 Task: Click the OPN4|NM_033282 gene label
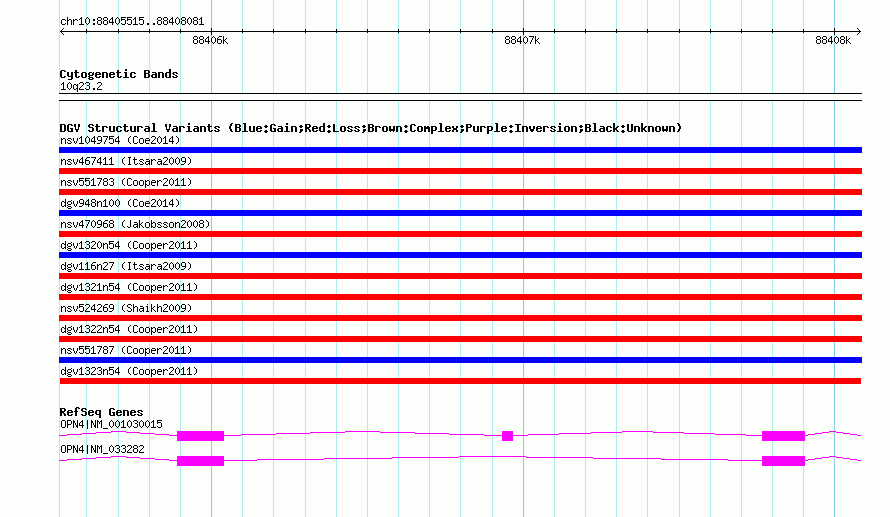tap(102, 449)
